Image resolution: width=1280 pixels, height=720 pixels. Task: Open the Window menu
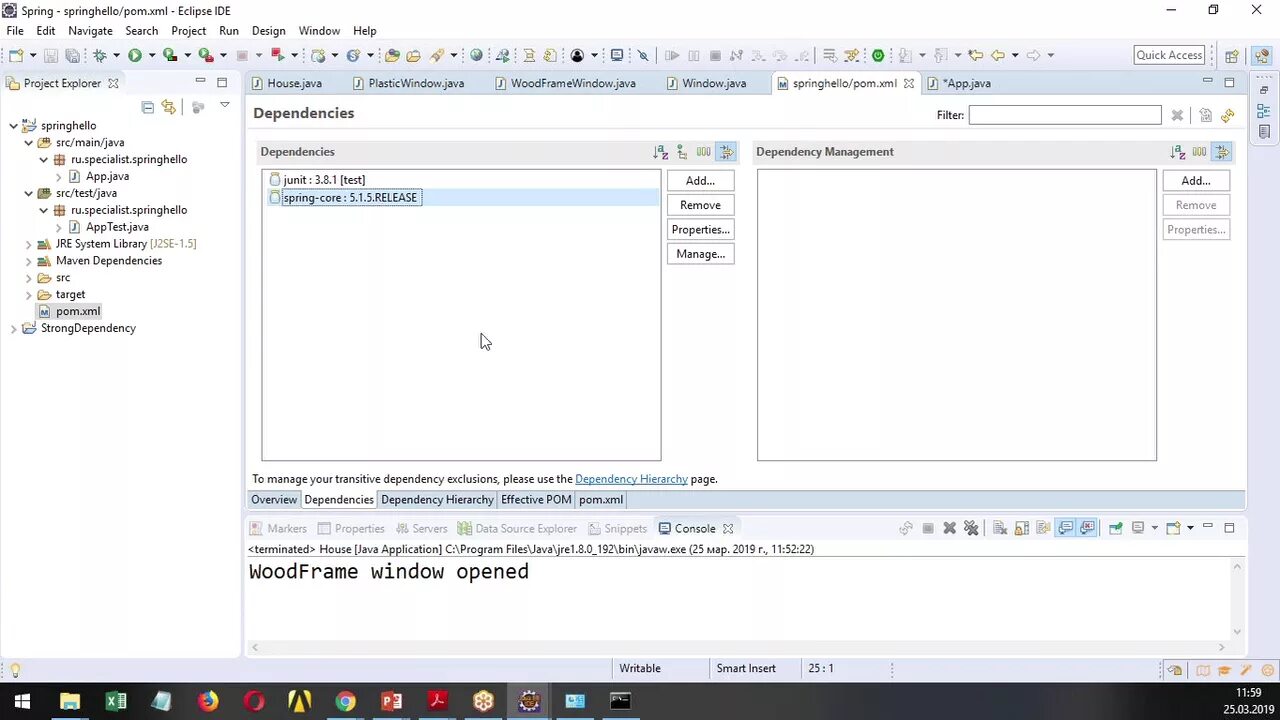pos(319,30)
